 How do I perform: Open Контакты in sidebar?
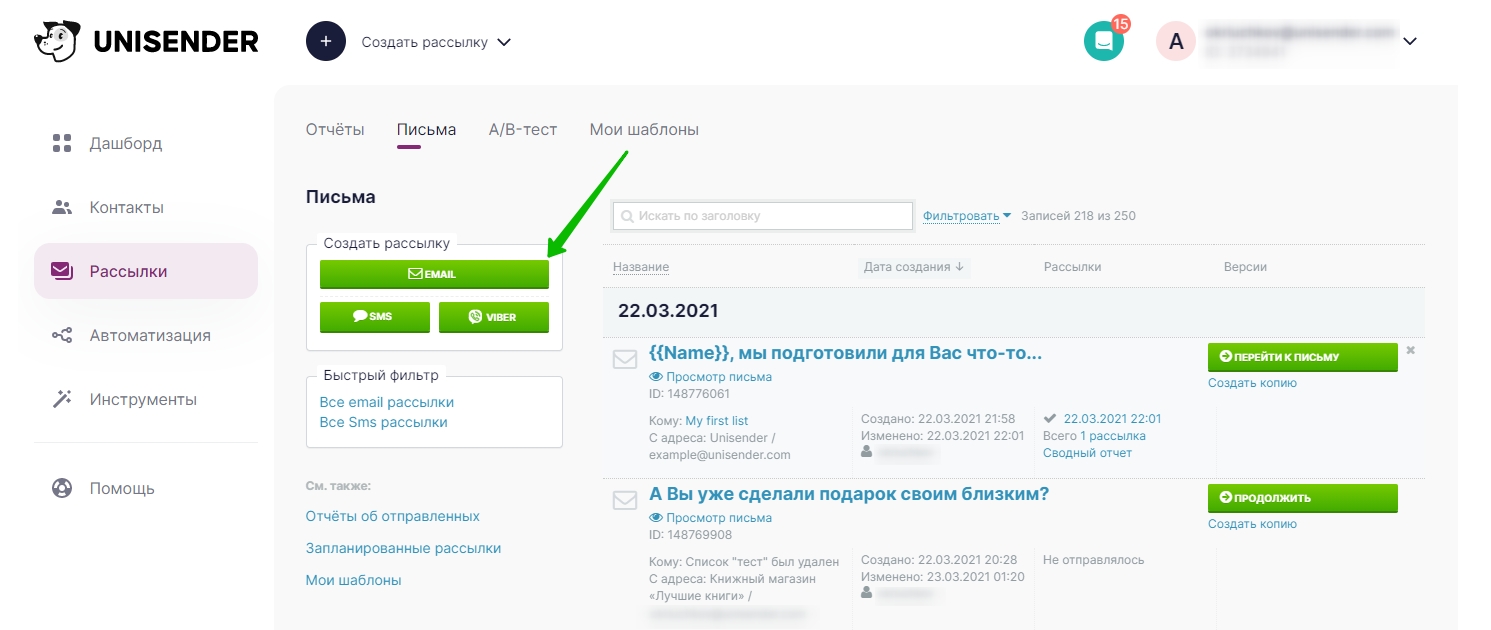[x=146, y=207]
